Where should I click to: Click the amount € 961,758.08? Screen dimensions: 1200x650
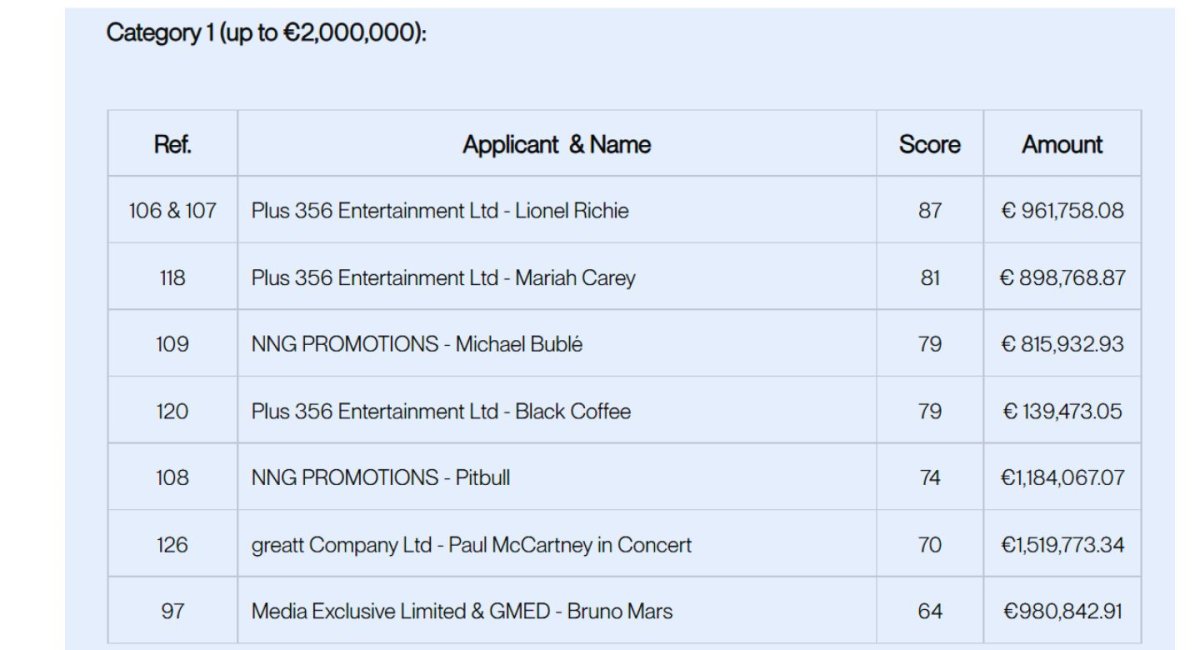point(1062,211)
